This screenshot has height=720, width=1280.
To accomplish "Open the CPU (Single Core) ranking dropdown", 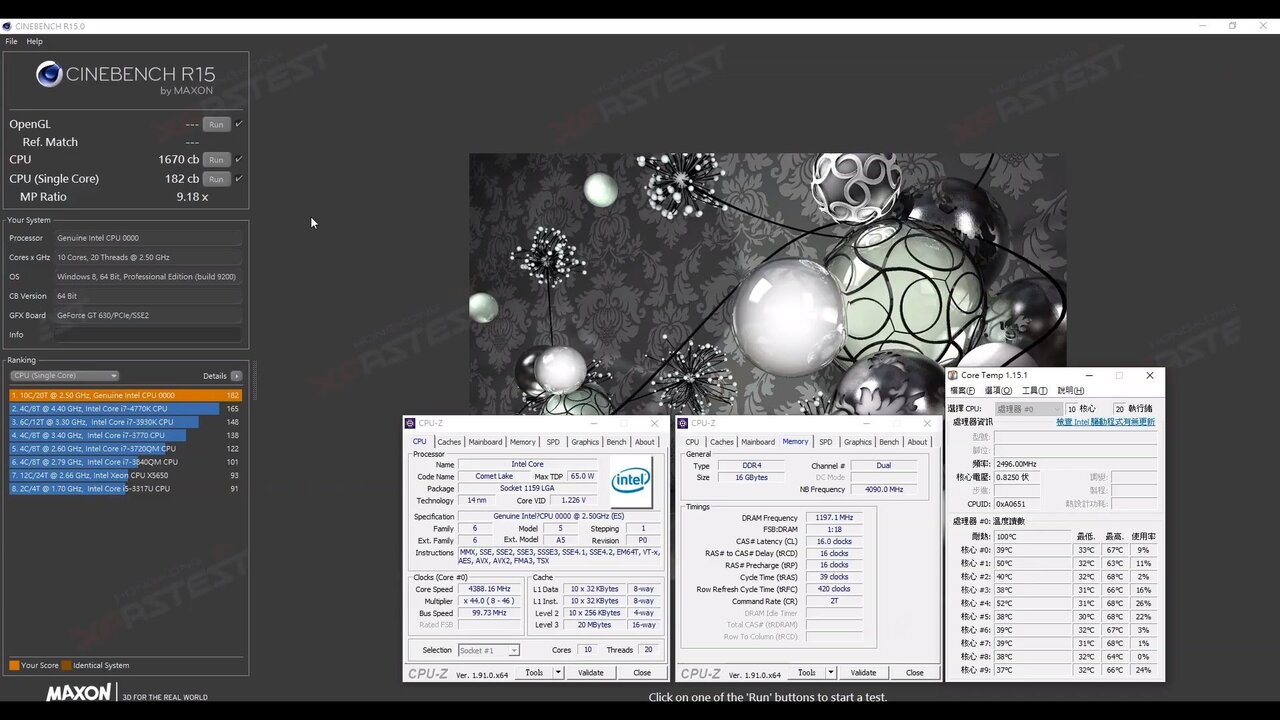I will coord(65,376).
